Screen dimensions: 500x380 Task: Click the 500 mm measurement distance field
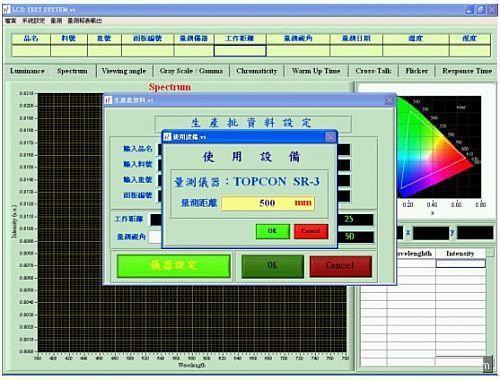click(268, 203)
